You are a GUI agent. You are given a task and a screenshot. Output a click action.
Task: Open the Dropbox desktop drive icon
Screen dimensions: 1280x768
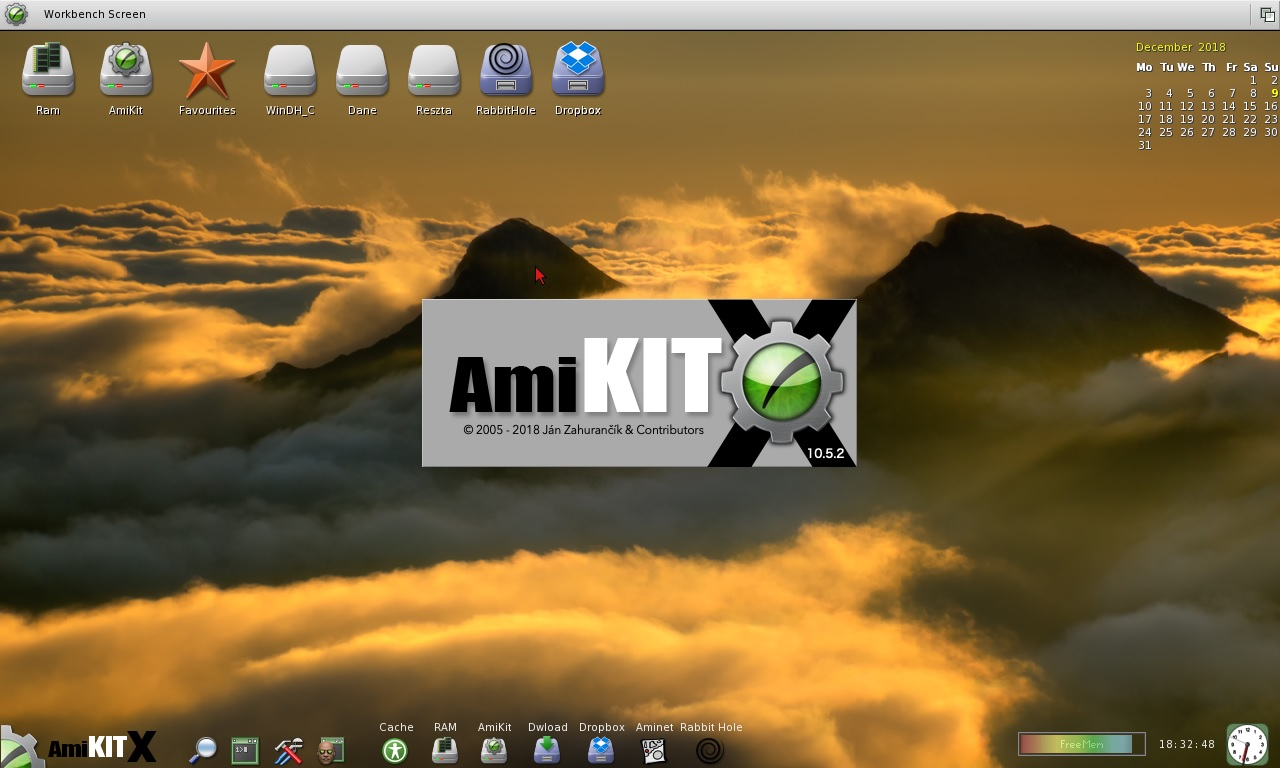(x=578, y=70)
